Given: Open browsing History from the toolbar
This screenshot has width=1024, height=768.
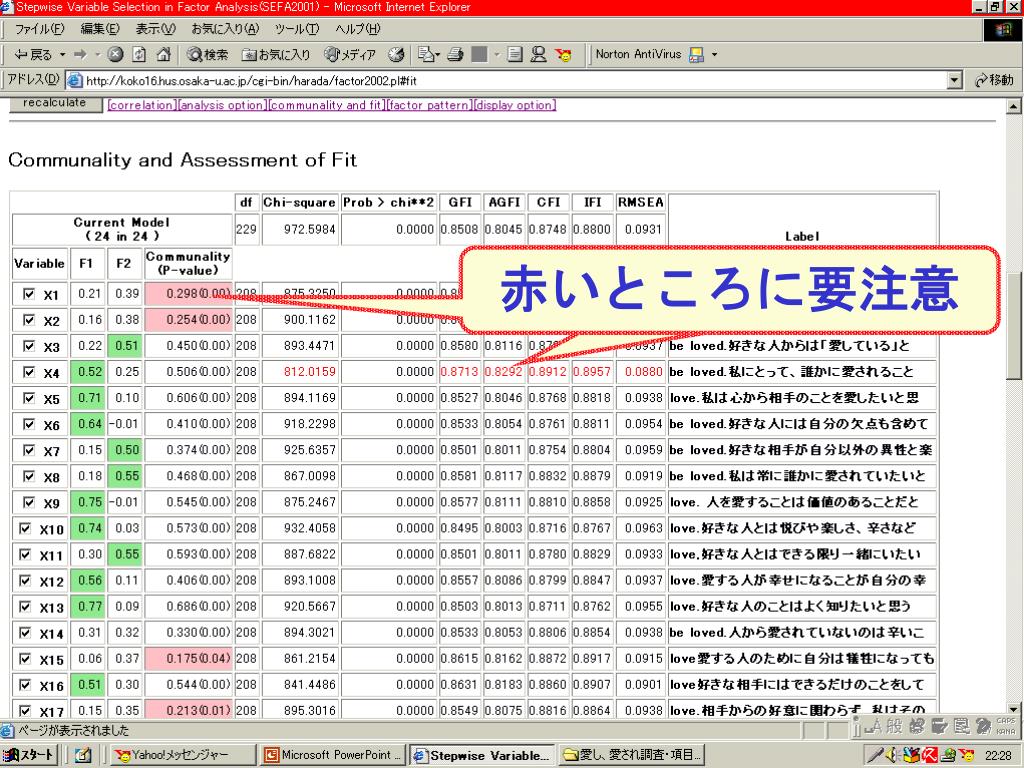Looking at the screenshot, I should pyautogui.click(x=396, y=55).
